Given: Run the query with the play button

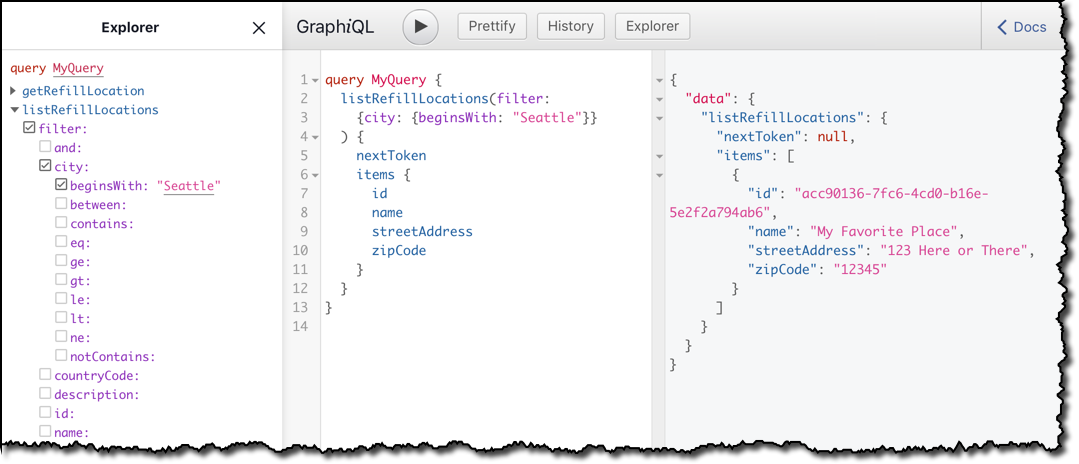Looking at the screenshot, I should coord(420,27).
